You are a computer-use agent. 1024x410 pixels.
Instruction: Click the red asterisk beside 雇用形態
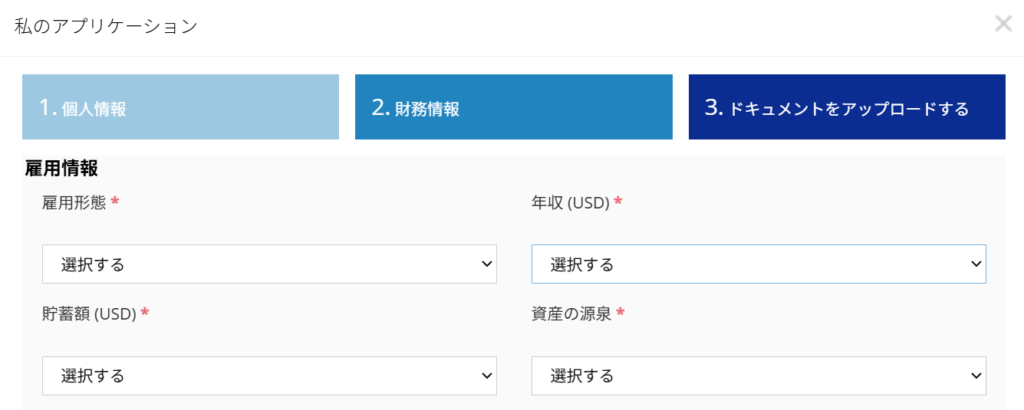tap(115, 201)
